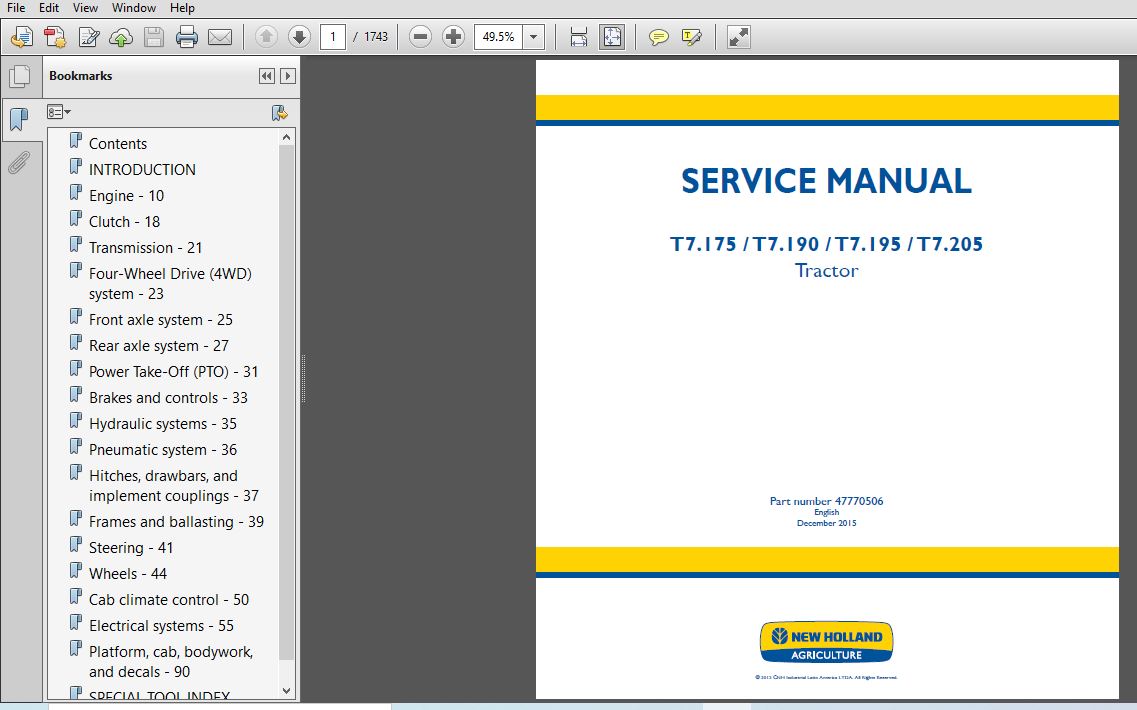
Task: Open the Hydraulic systems - 35 bookmark
Action: (x=162, y=424)
